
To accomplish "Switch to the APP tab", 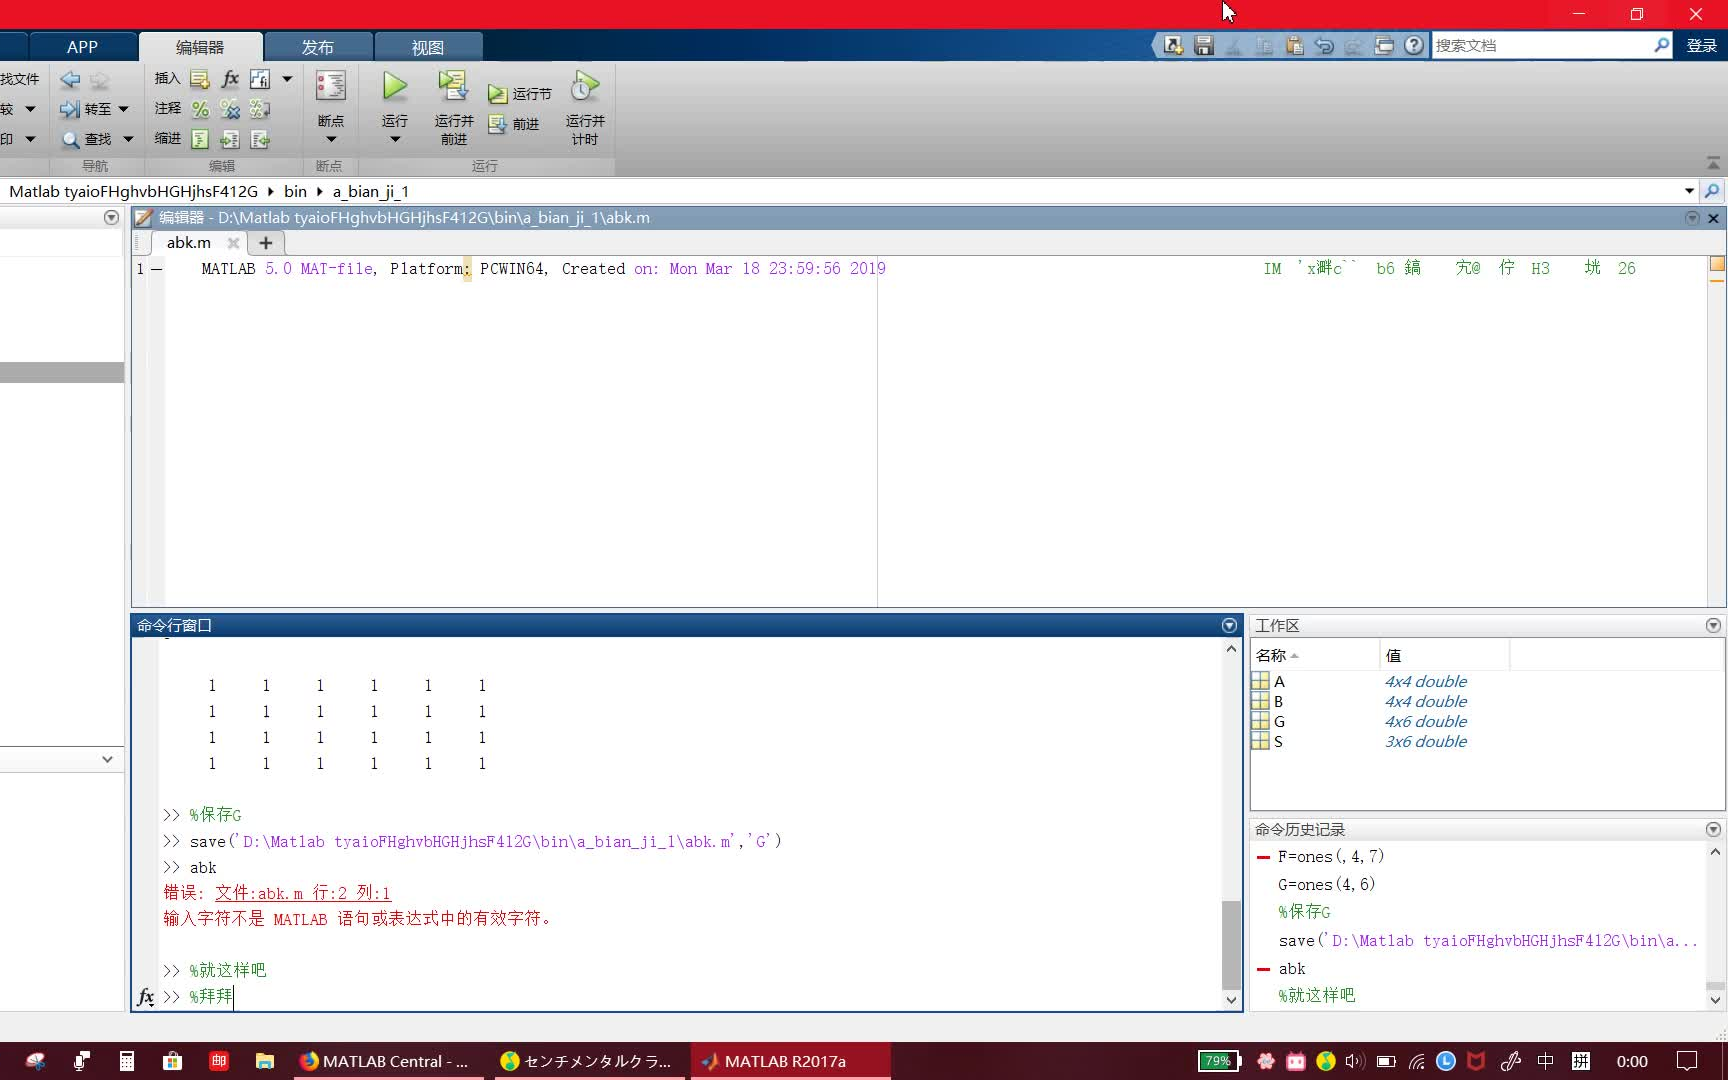I will click(82, 47).
